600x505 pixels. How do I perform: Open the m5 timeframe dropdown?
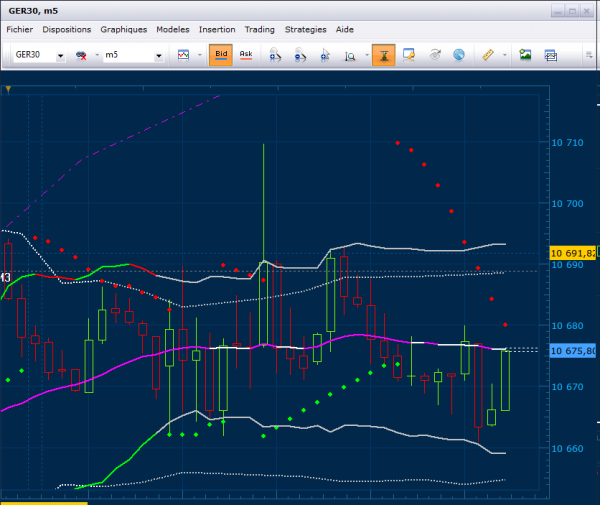158,55
